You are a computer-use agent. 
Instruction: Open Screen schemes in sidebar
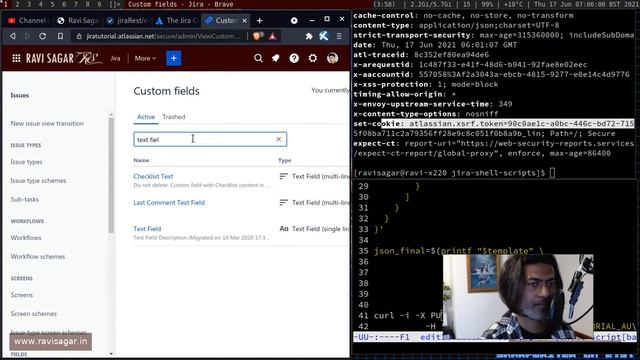pyautogui.click(x=33, y=313)
